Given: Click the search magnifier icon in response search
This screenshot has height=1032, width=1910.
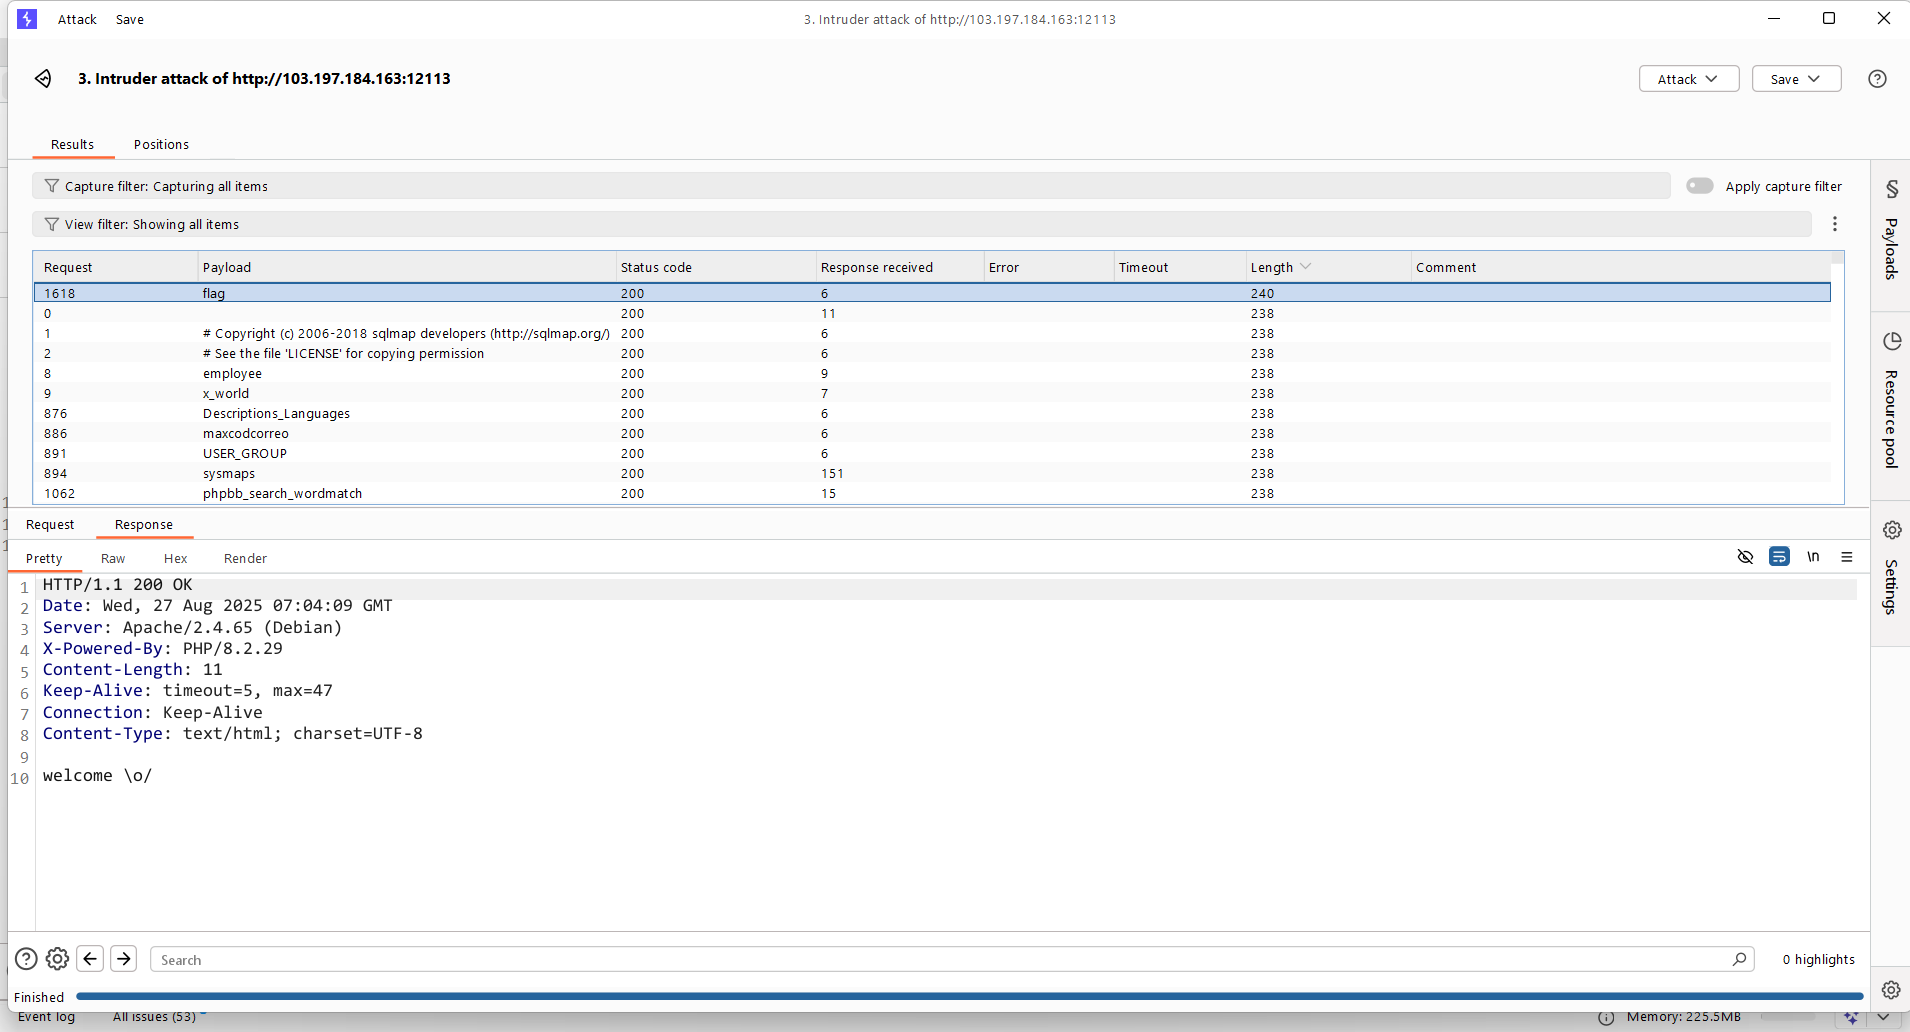Looking at the screenshot, I should (1739, 959).
